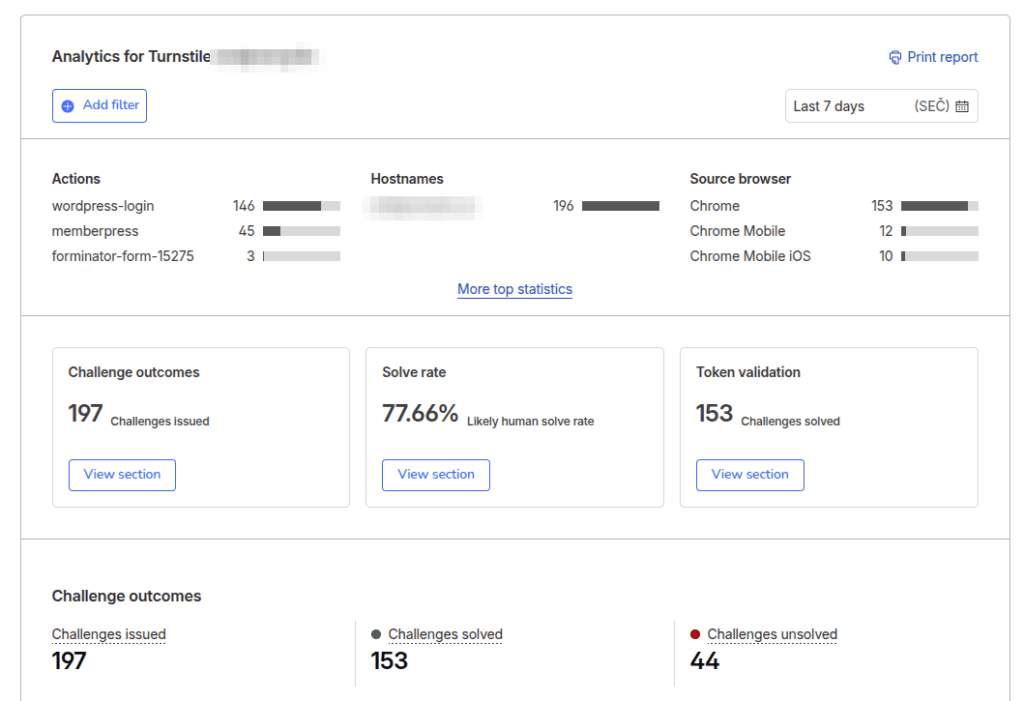Select the Chrome source browser entry
1024x701 pixels.
click(834, 206)
